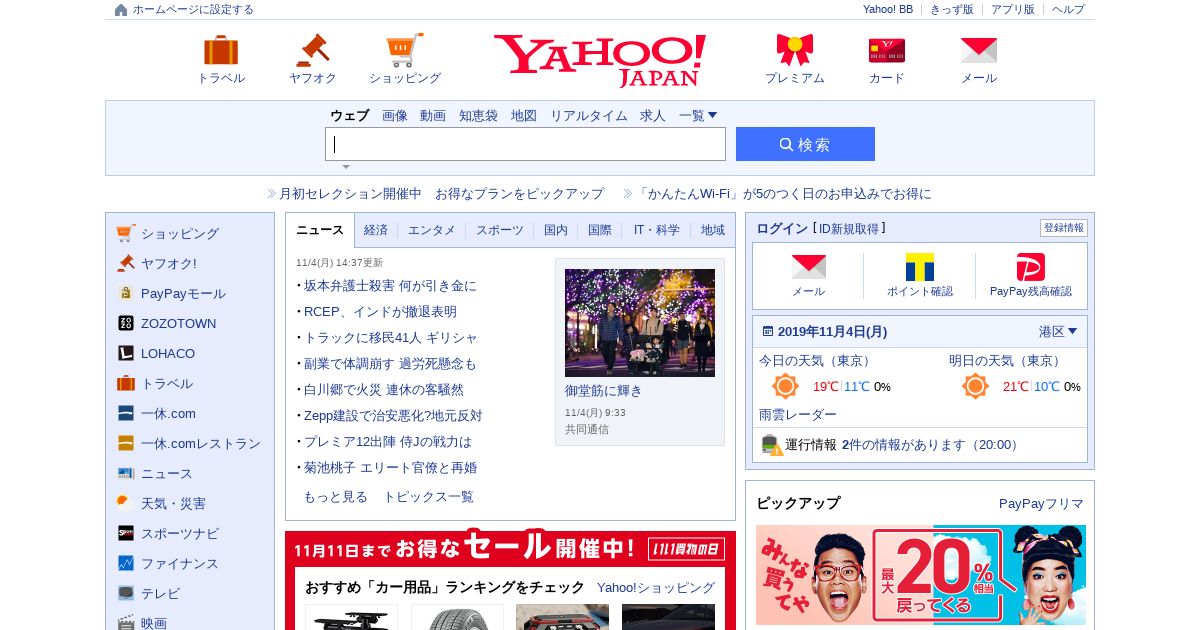This screenshot has height=630, width=1200.
Task: Click T-point ポイント確認 icon
Action: [x=920, y=267]
